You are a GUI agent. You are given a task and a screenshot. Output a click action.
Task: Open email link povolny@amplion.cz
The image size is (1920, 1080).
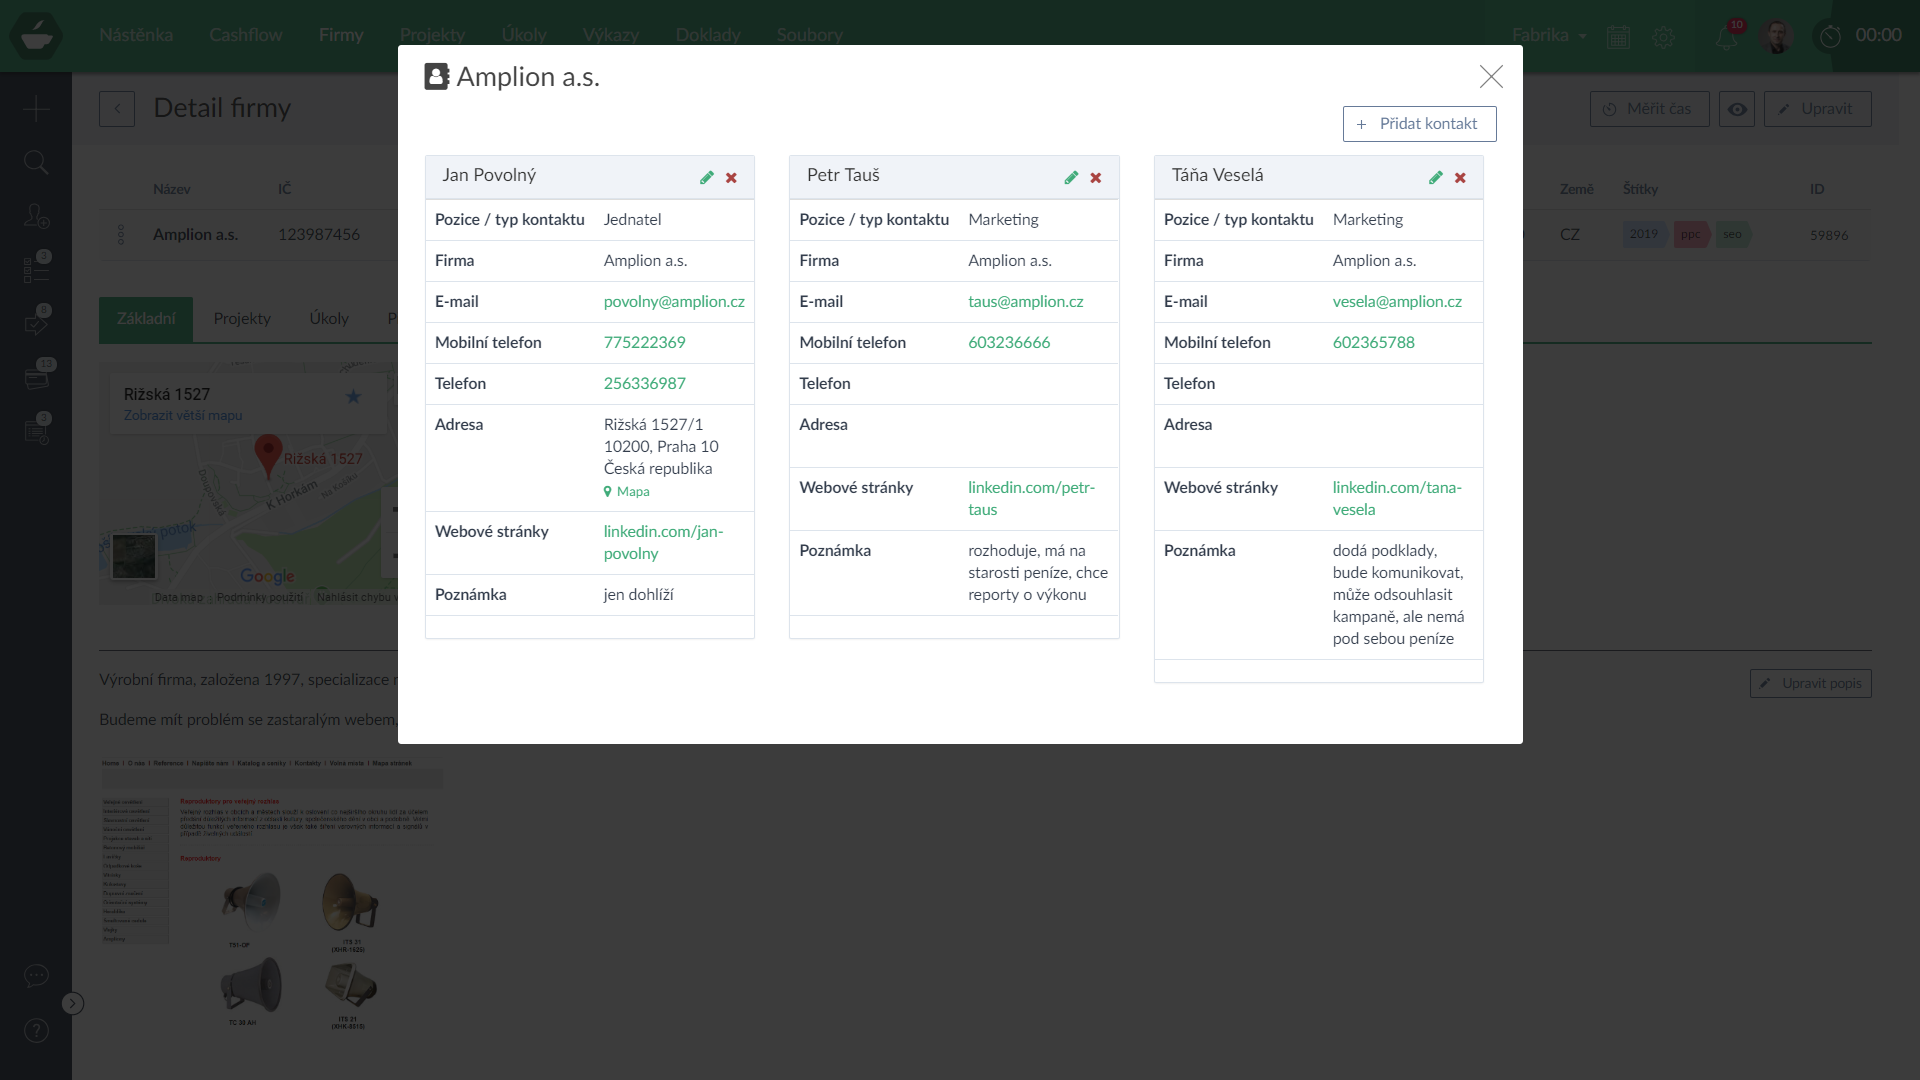(674, 302)
